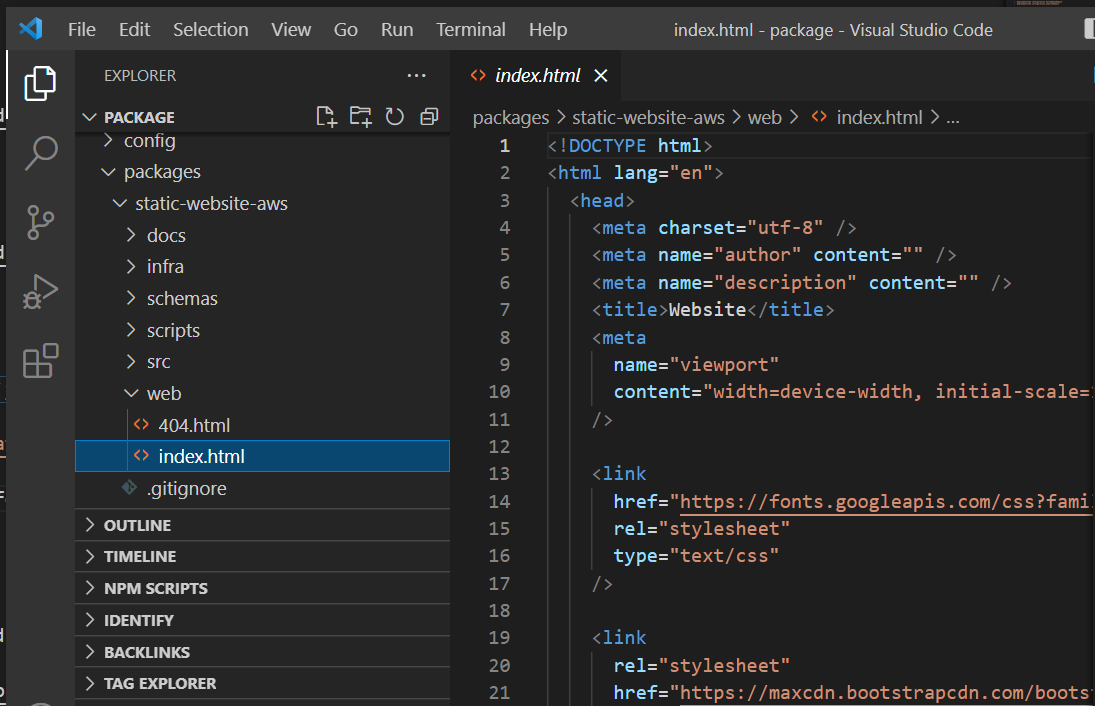1095x706 pixels.
Task: Open the File menu
Action: [82, 29]
